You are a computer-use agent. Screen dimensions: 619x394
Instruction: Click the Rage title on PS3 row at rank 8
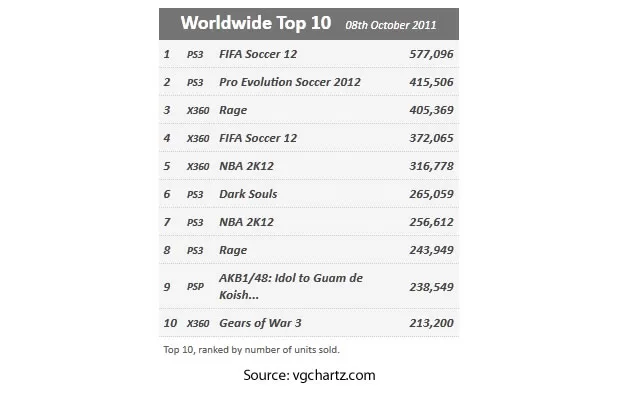pyautogui.click(x=233, y=250)
